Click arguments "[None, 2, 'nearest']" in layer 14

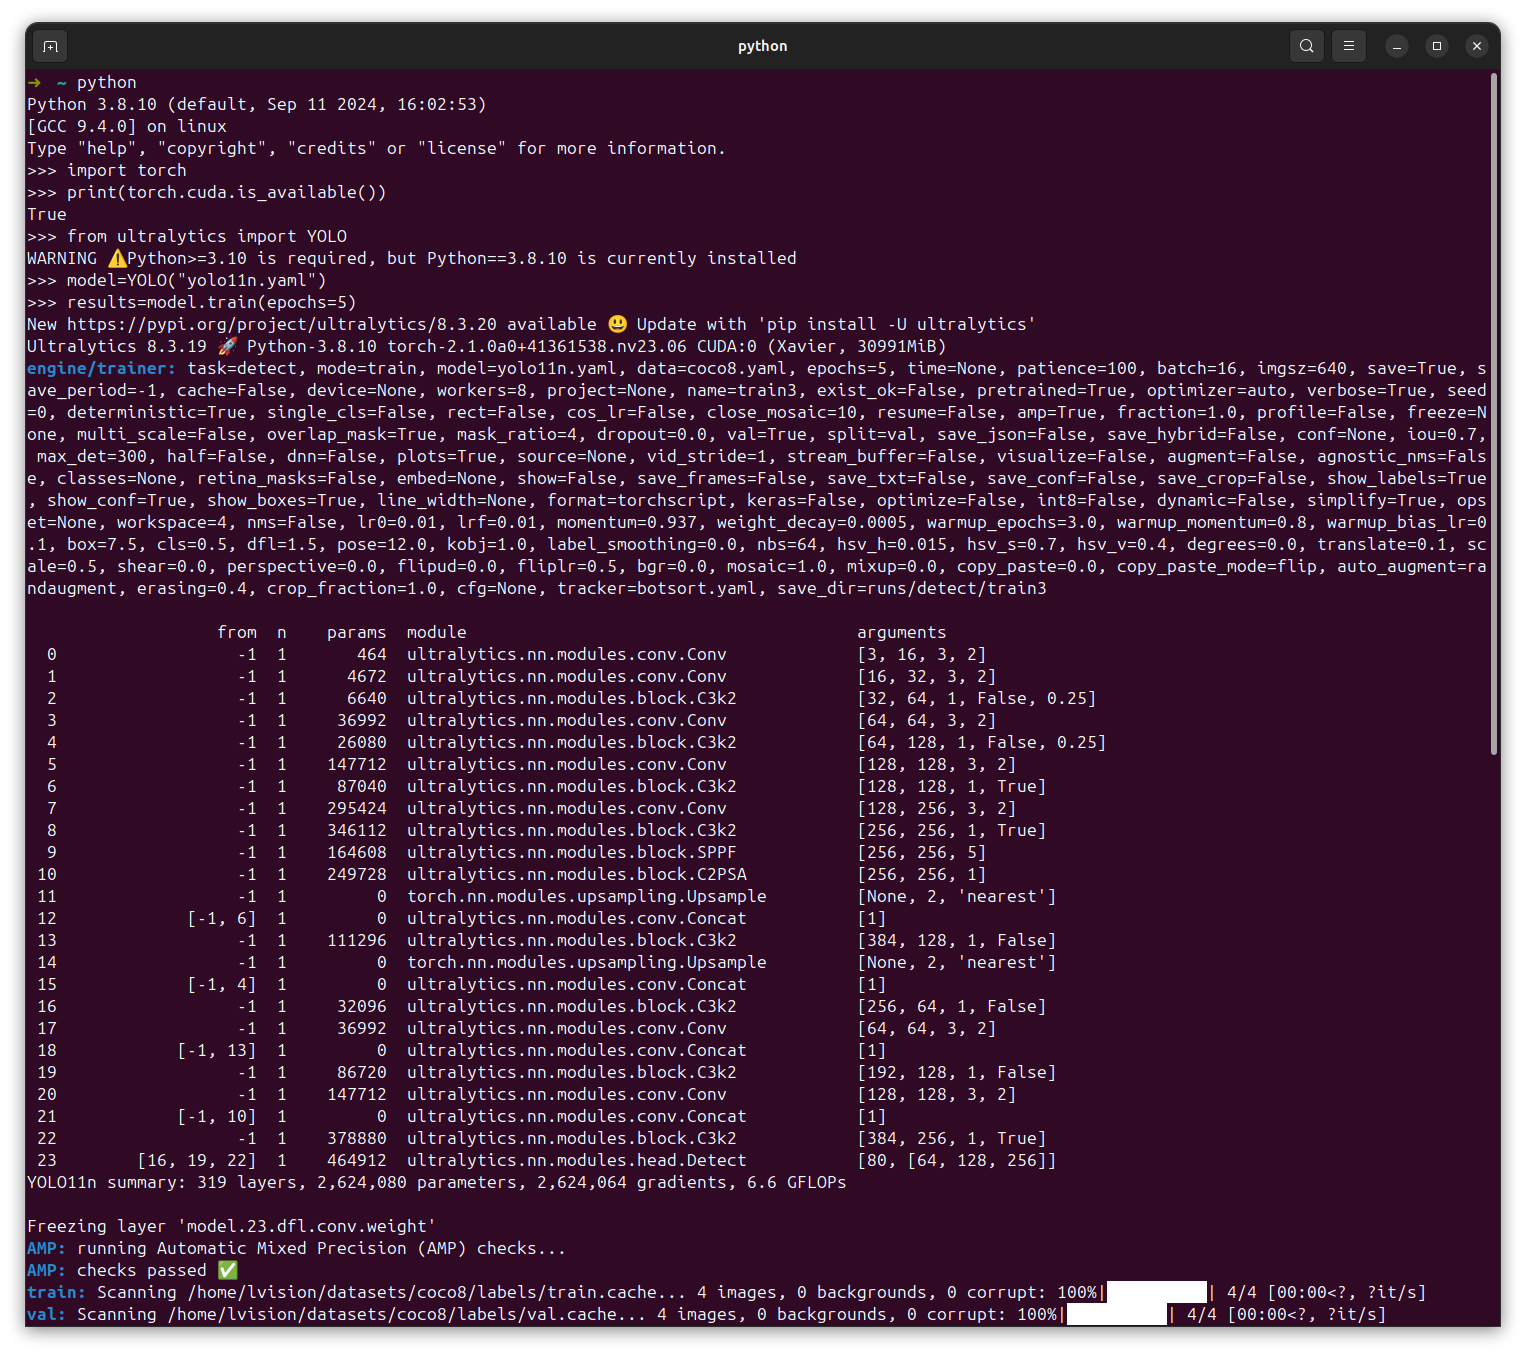click(x=957, y=962)
